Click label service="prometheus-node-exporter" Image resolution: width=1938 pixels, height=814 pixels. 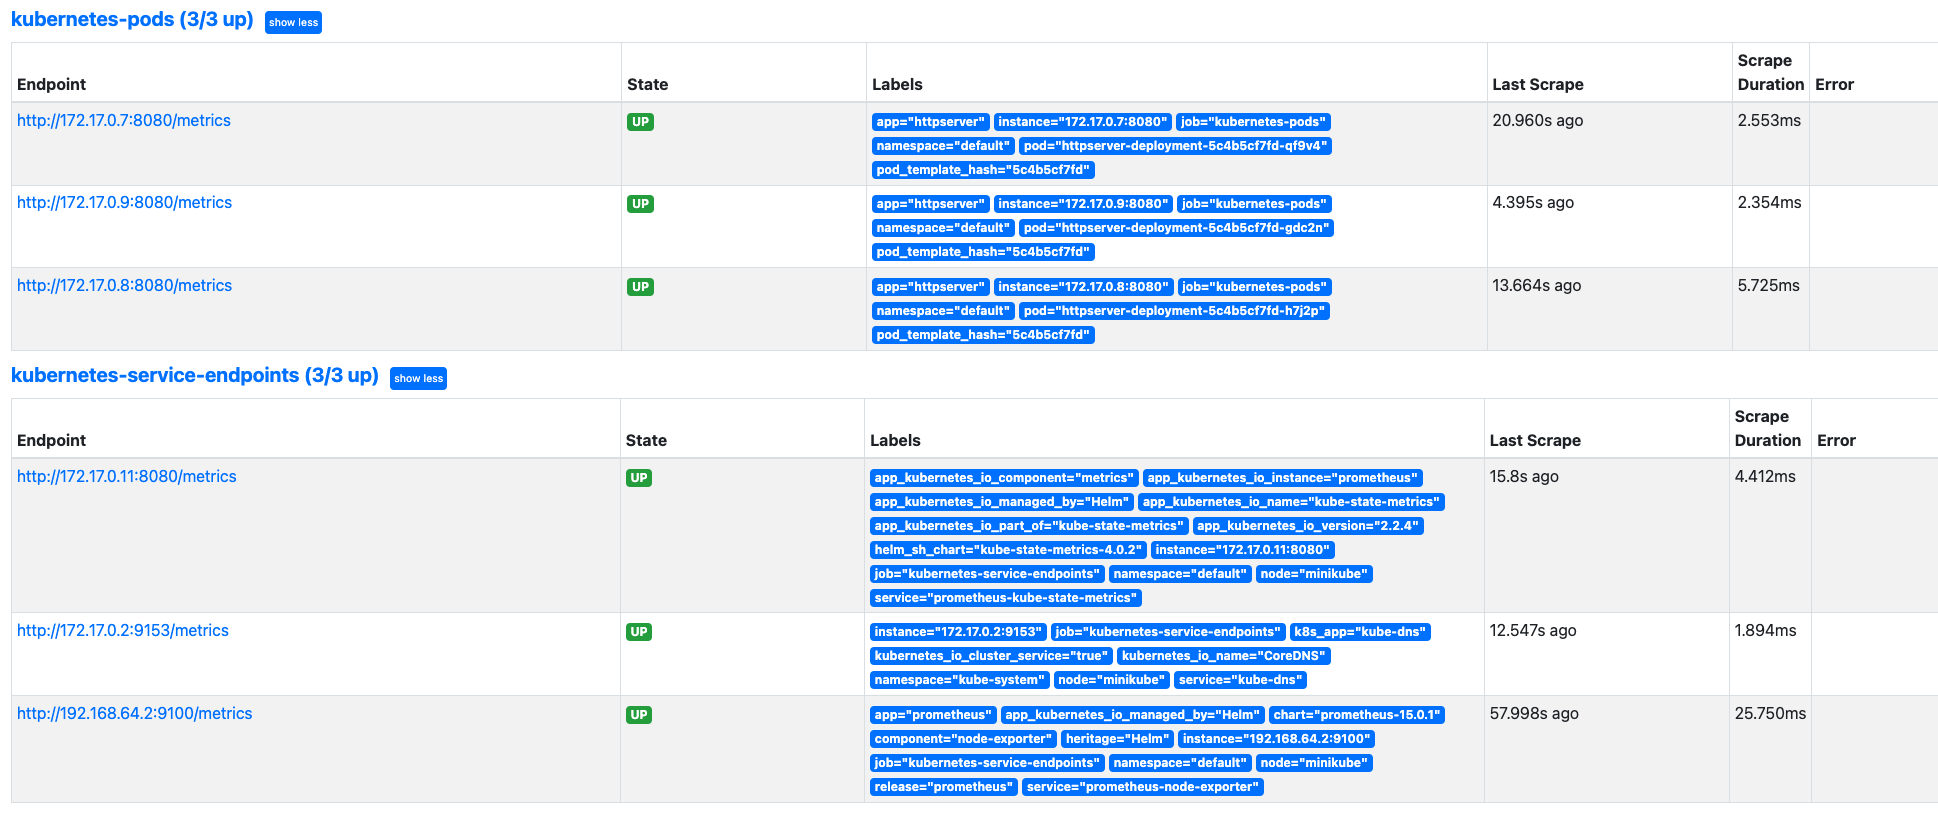[1143, 787]
